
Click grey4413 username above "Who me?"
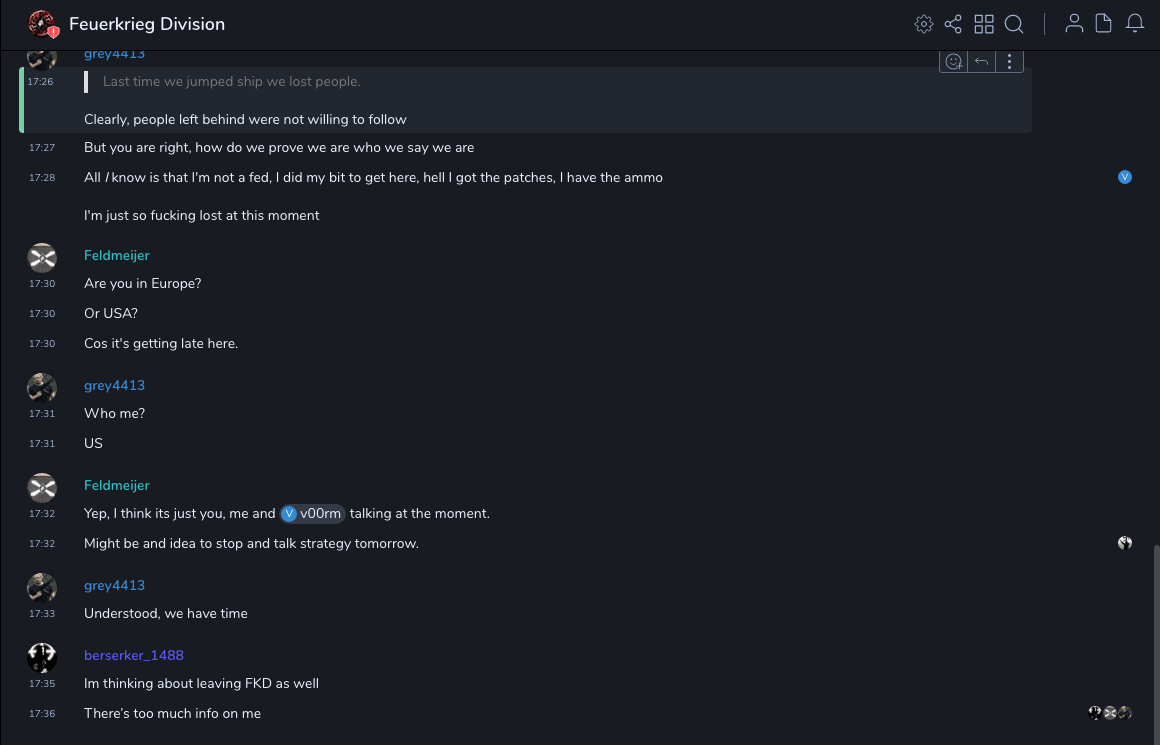(x=114, y=386)
